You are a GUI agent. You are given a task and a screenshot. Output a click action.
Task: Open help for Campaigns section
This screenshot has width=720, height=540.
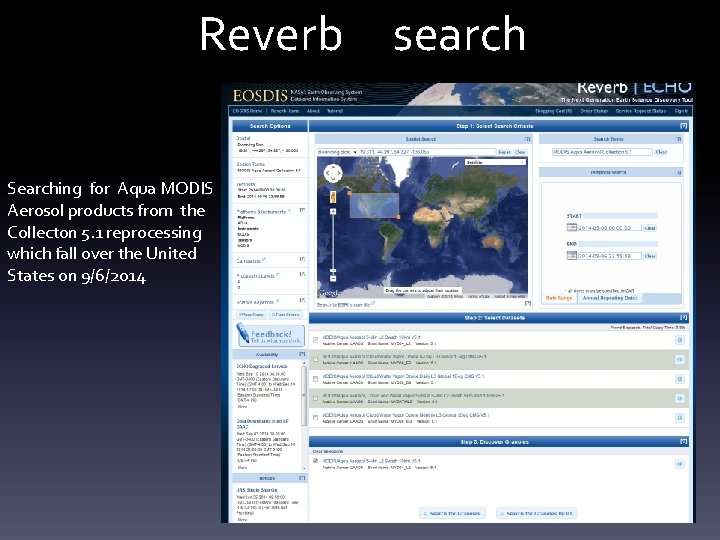302,259
